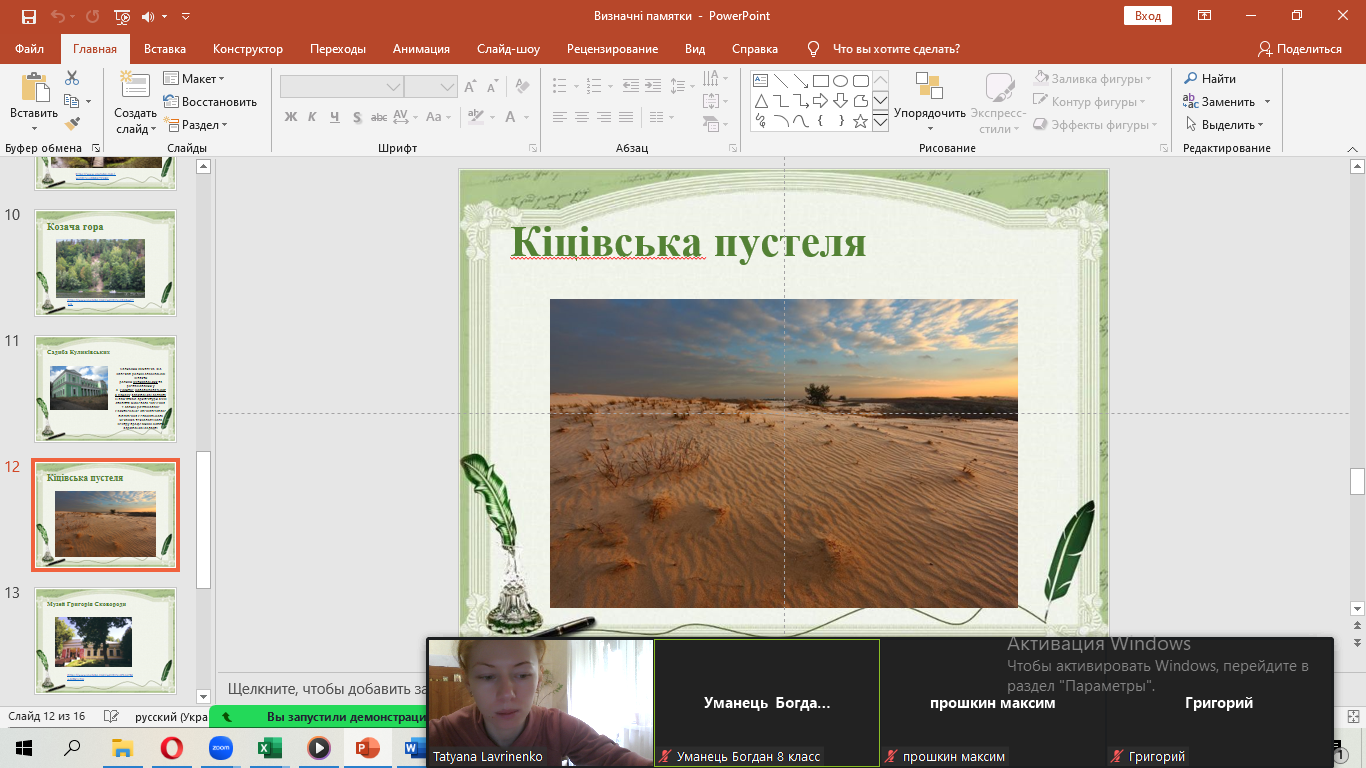Image resolution: width=1366 pixels, height=768 pixels.
Task: Open the Вставка ribbon tab
Action: point(165,49)
